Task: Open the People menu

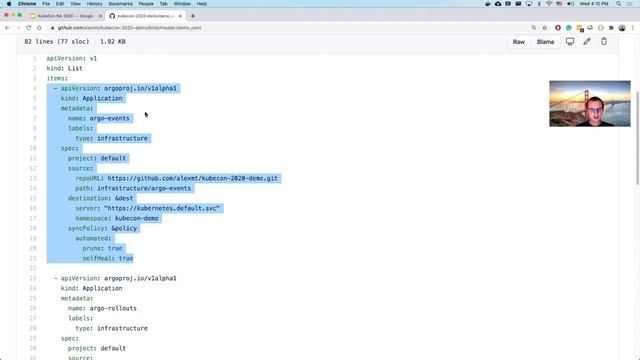Action: 146,4
